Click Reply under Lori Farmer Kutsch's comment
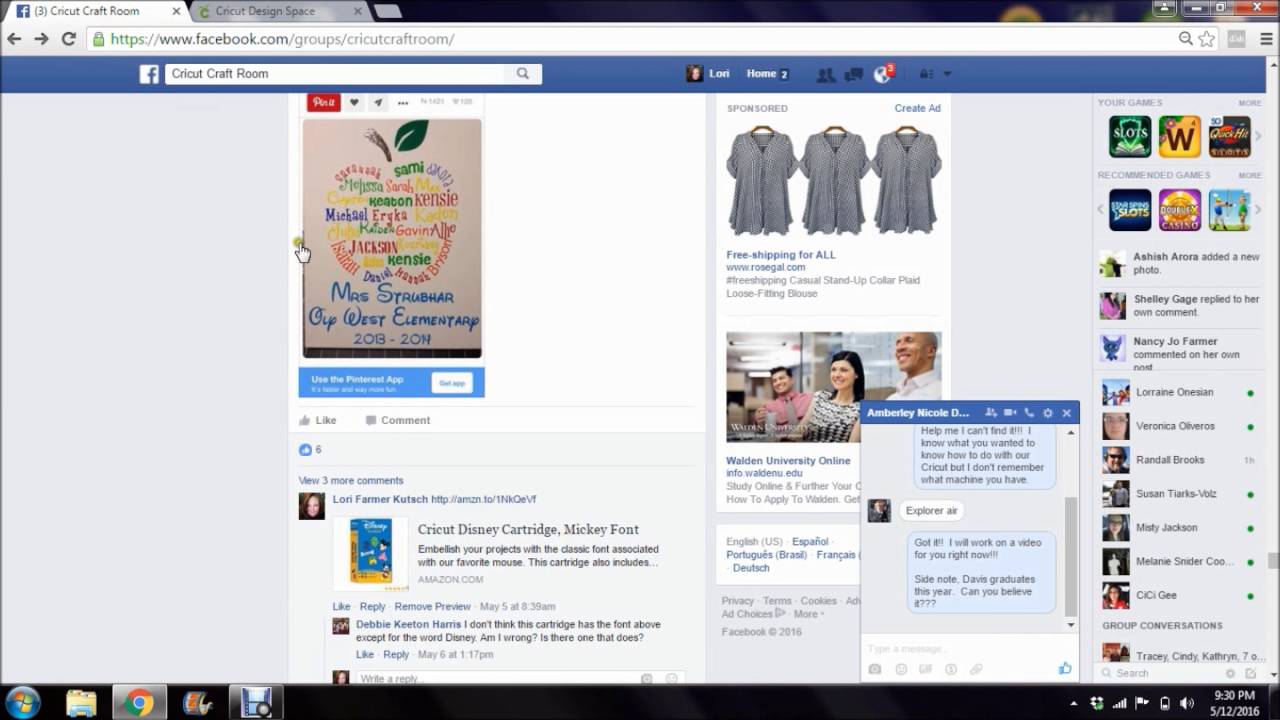 [372, 607]
